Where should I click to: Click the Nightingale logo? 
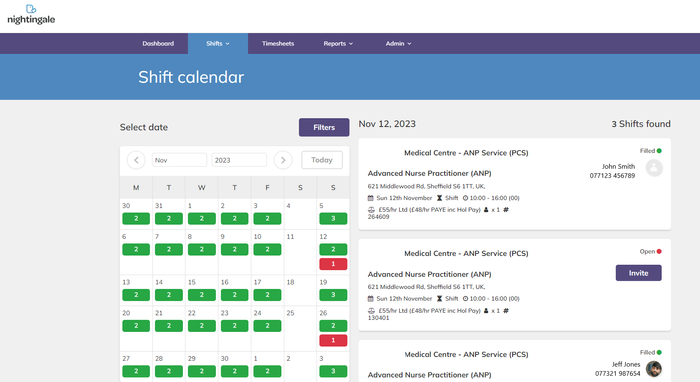coord(31,15)
